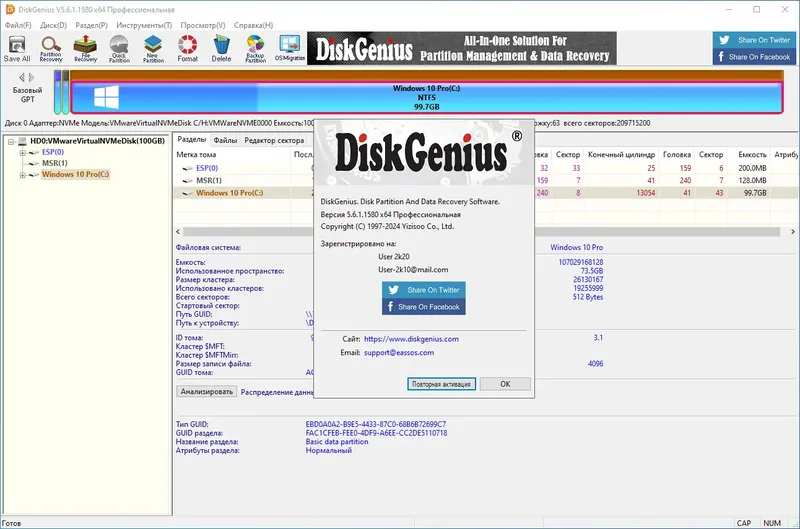Click the DiskGenius All-In-One Solution banner
This screenshot has width=800, height=529.
(x=462, y=48)
